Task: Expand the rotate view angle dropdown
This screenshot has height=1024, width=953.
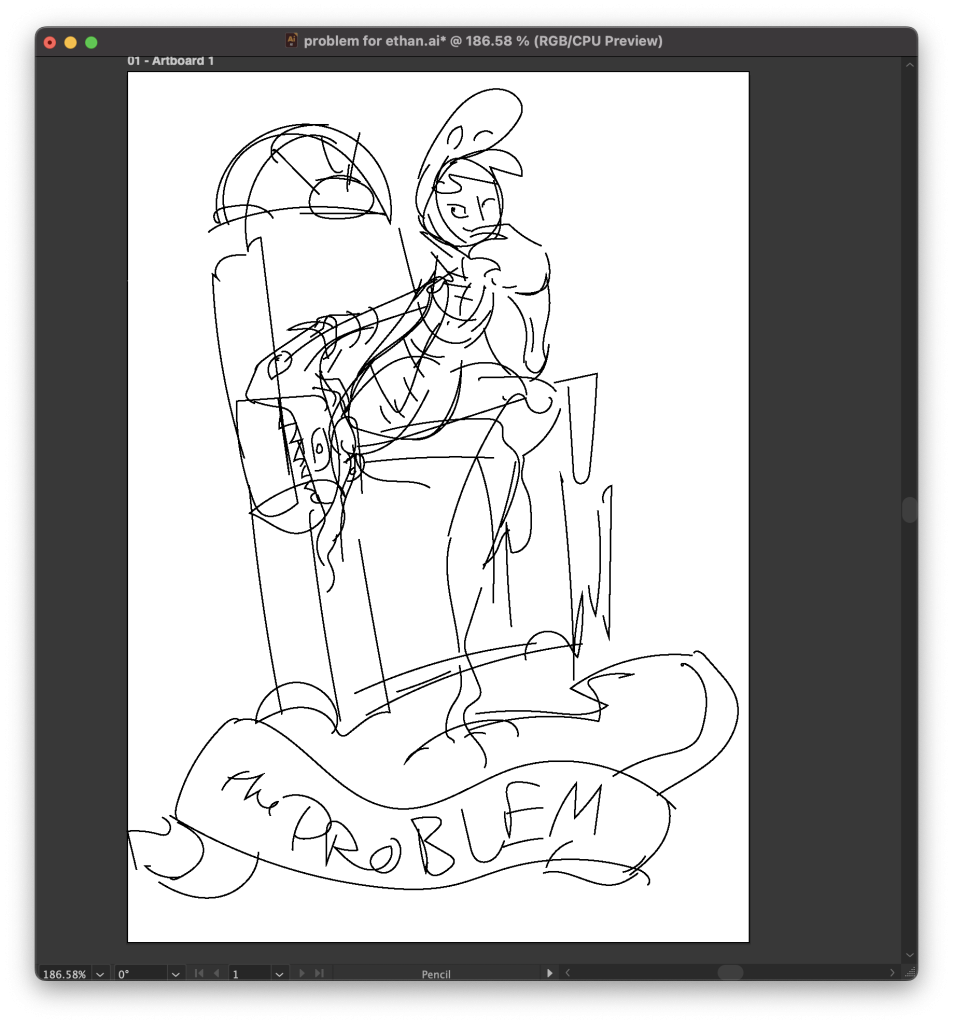Action: (x=176, y=974)
